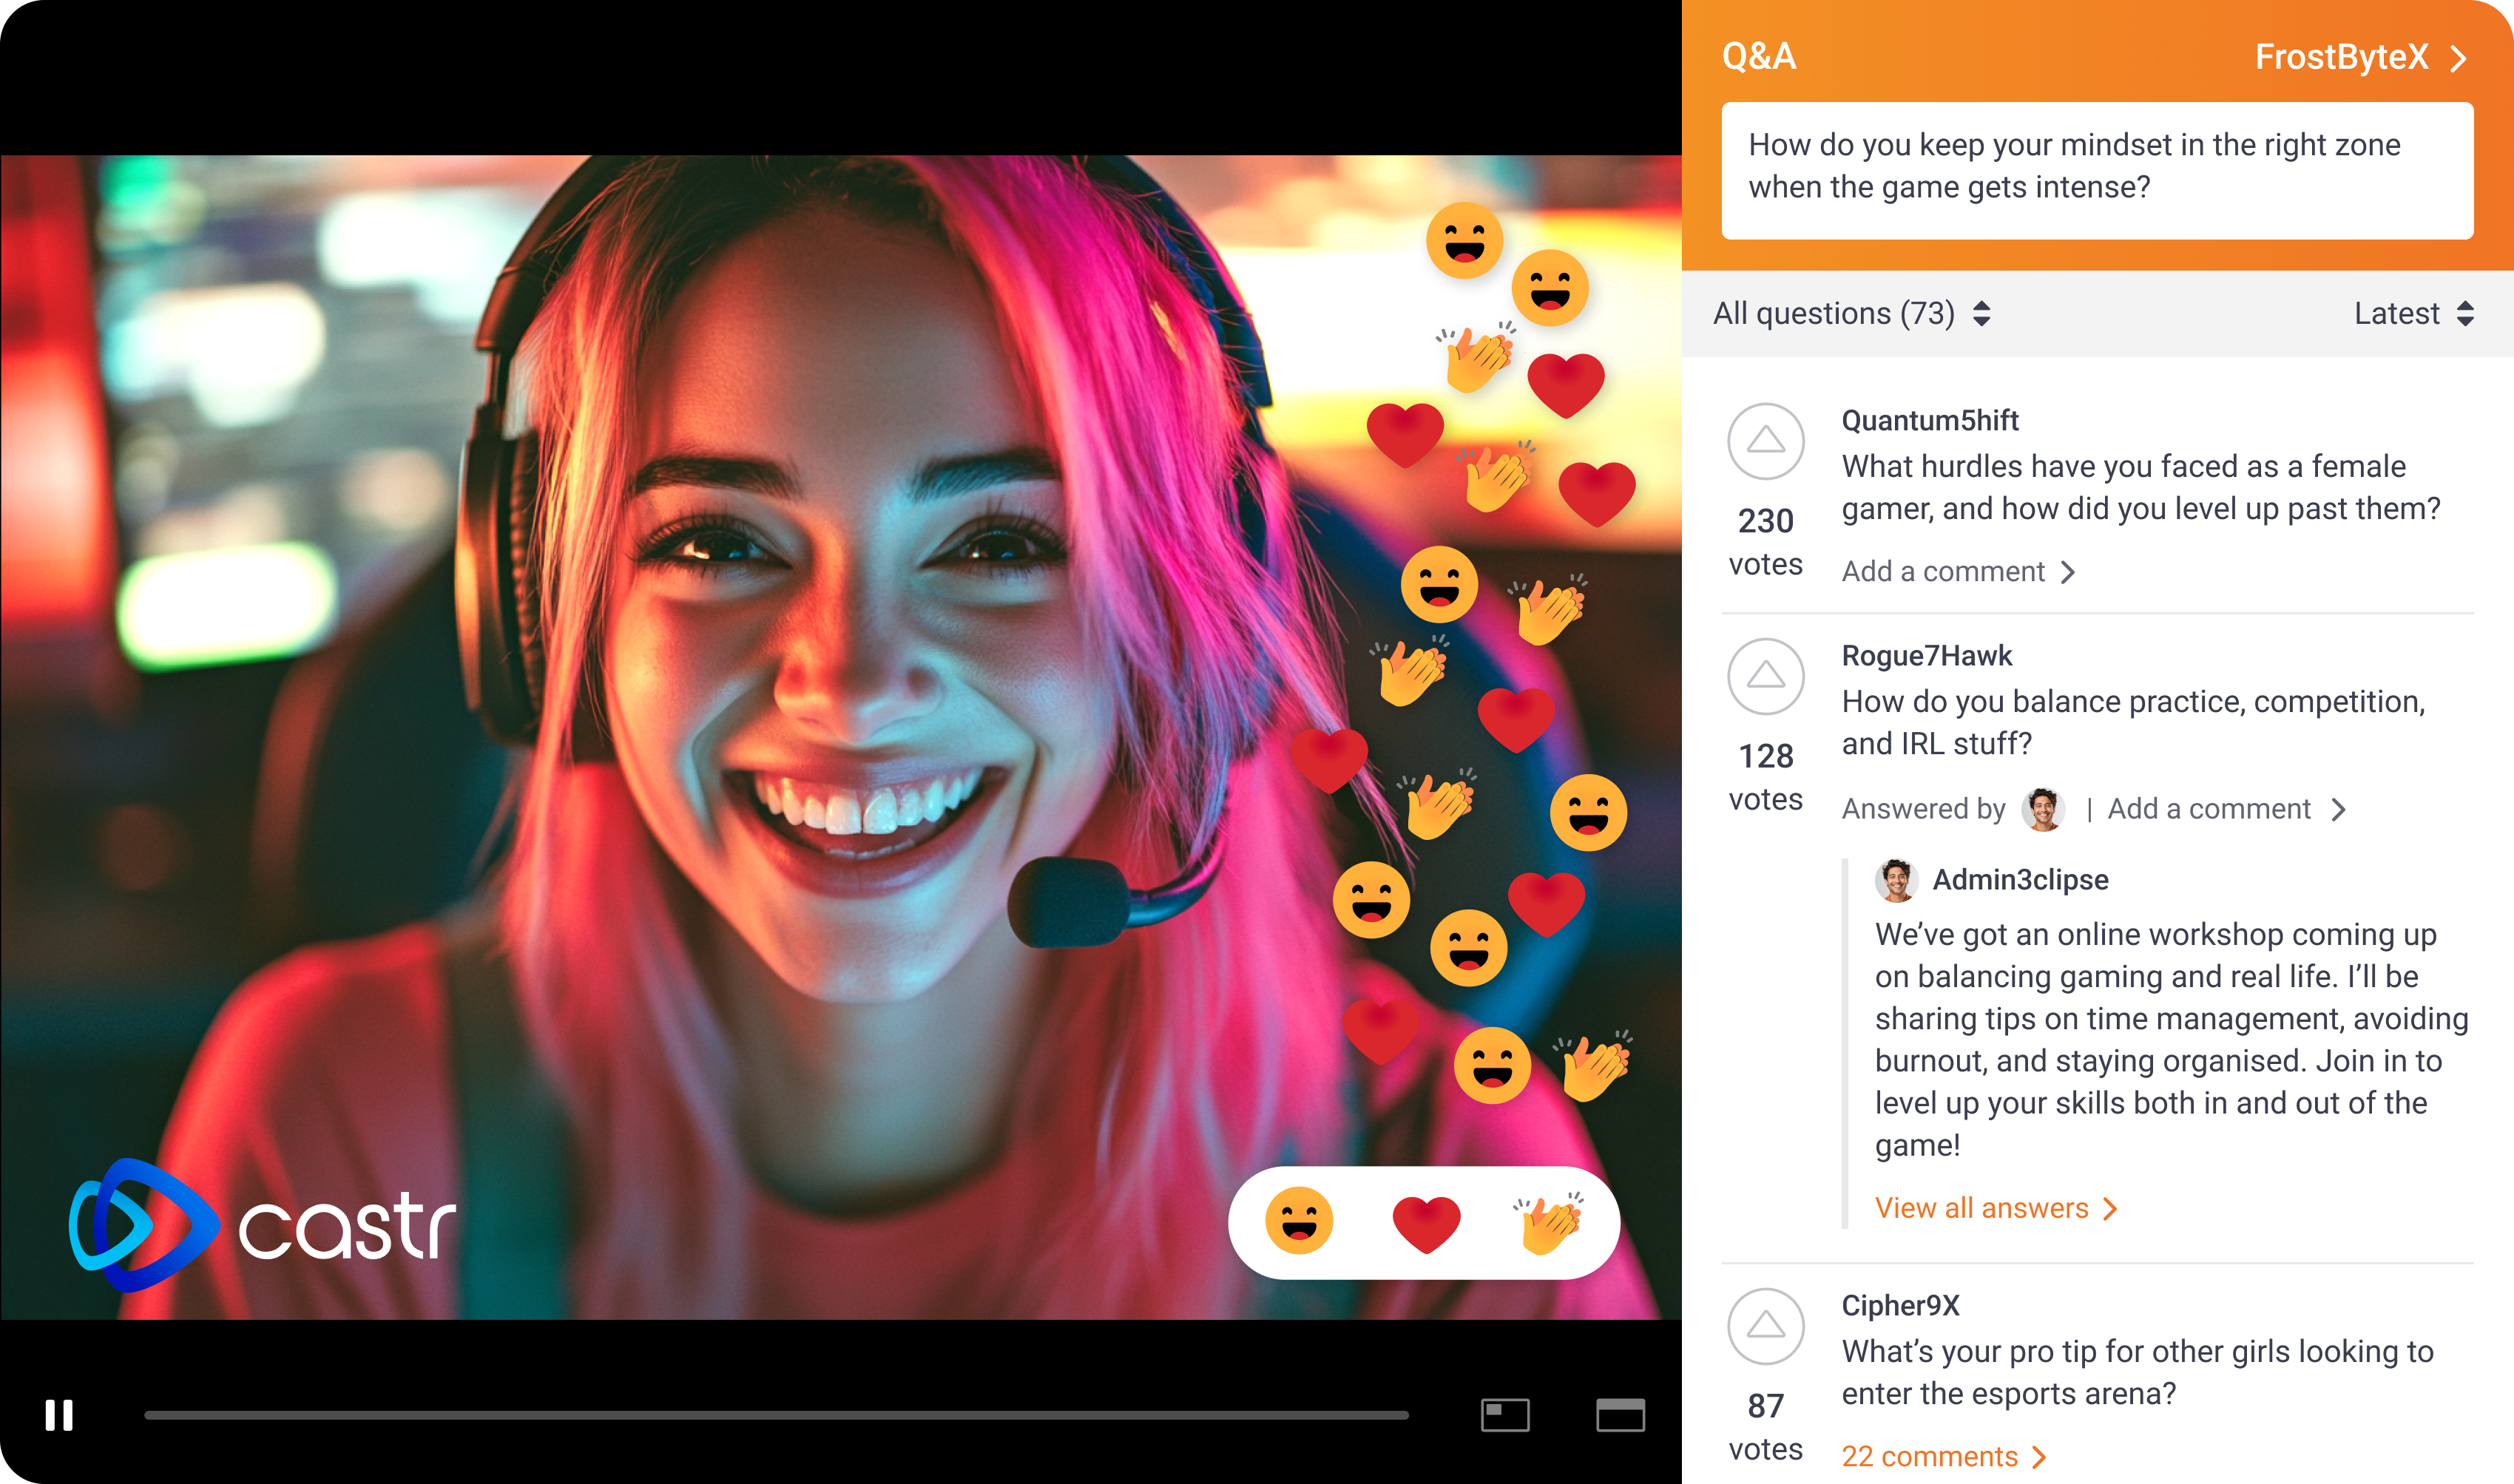The image size is (2514, 1484).
Task: Switch to theater mode layout icon
Action: tap(1620, 1415)
